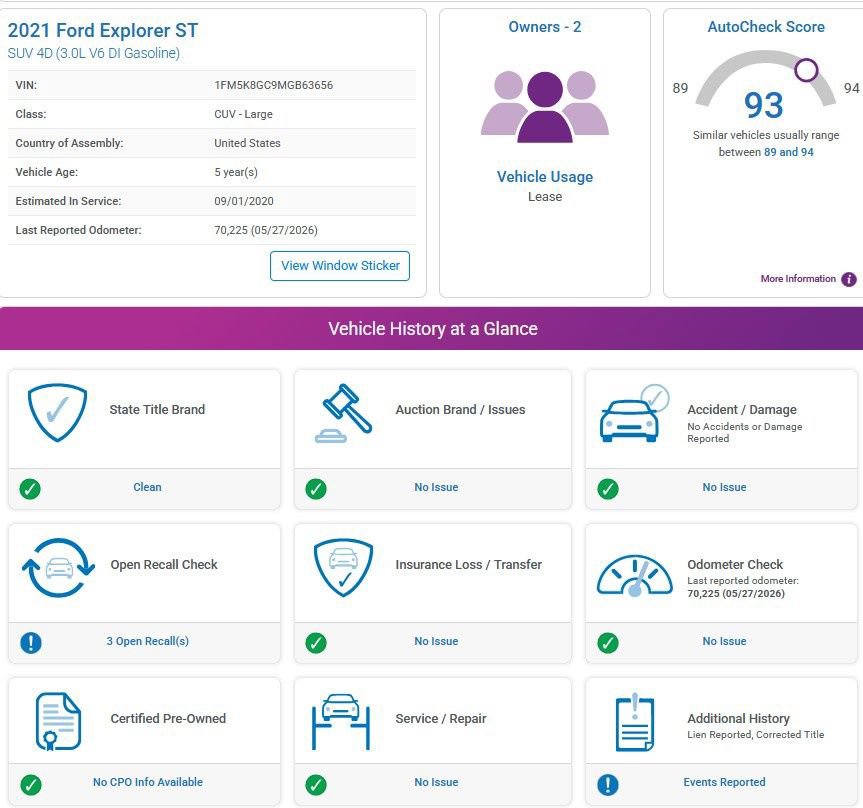
Task: Click the Auction Brand gavel icon
Action: pos(343,413)
